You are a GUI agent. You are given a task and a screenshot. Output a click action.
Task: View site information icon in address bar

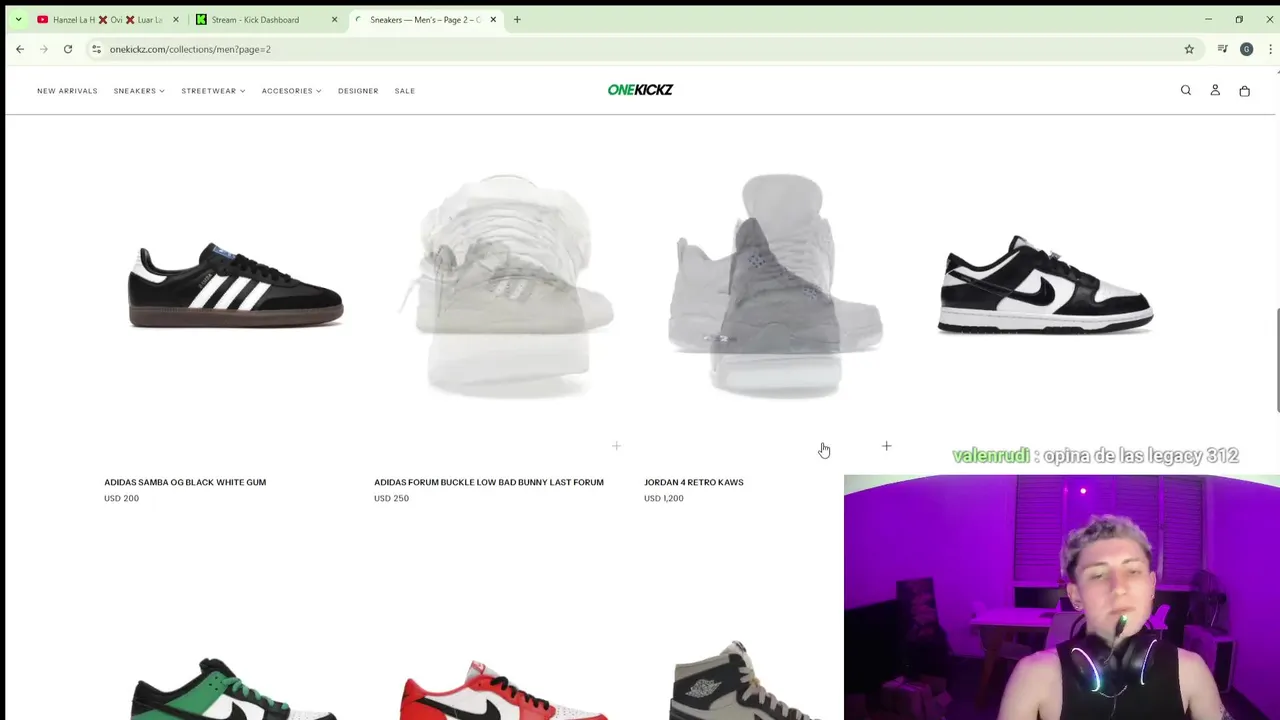tap(96, 49)
